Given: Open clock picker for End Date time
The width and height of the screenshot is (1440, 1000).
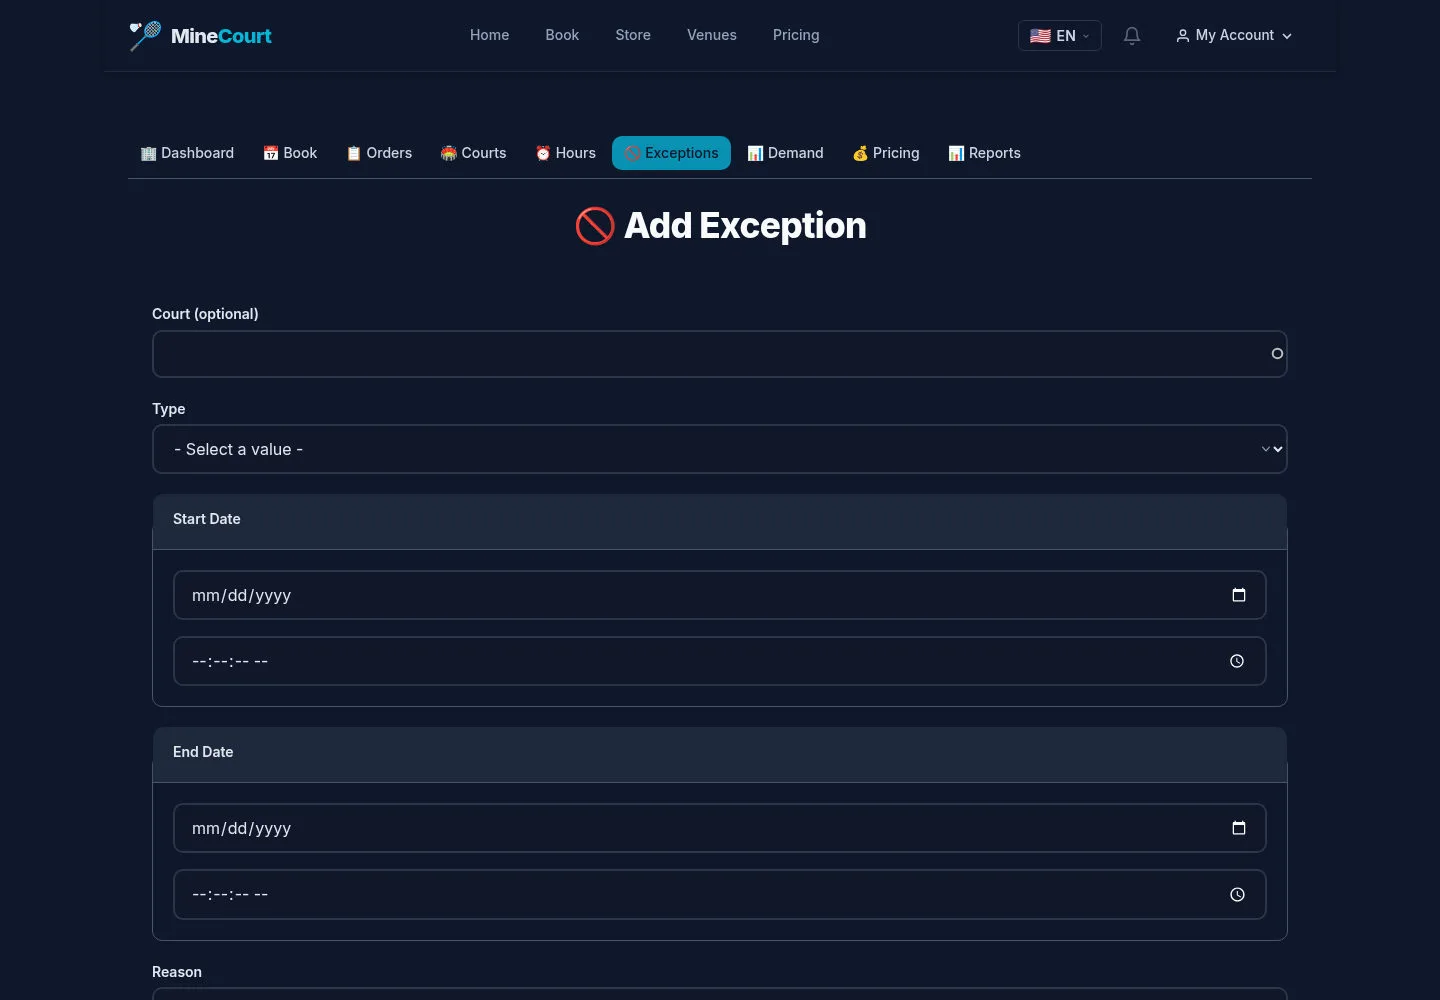Looking at the screenshot, I should 1237,894.
